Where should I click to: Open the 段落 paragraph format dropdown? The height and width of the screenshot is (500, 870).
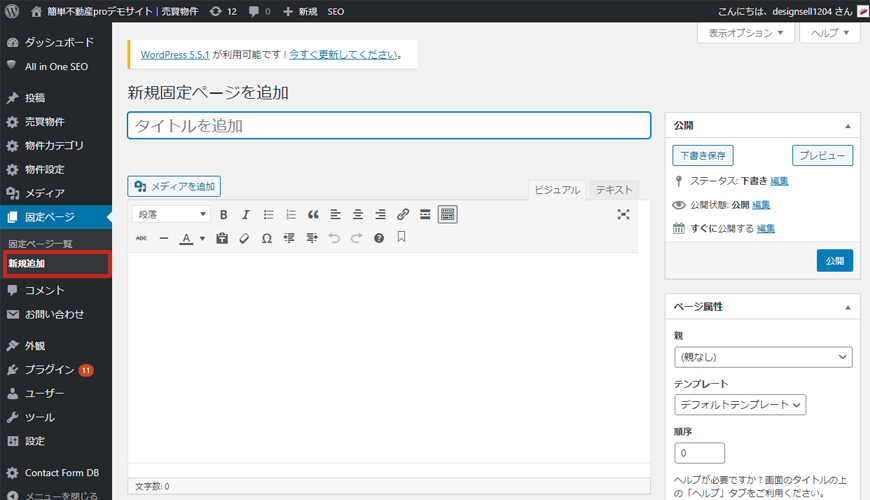tap(171, 214)
